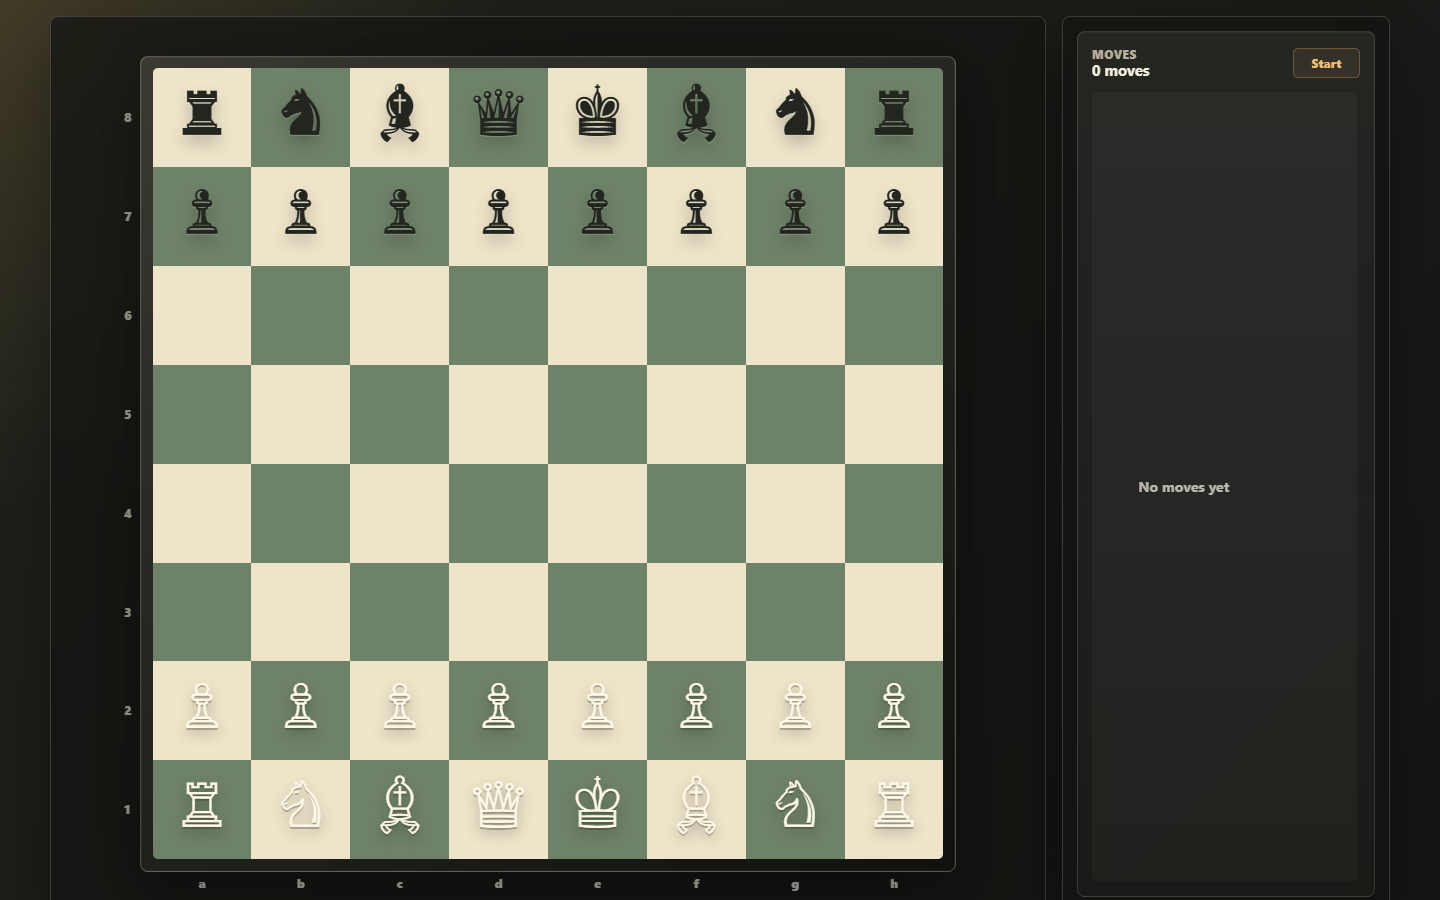Click the empty e5 square

point(597,414)
